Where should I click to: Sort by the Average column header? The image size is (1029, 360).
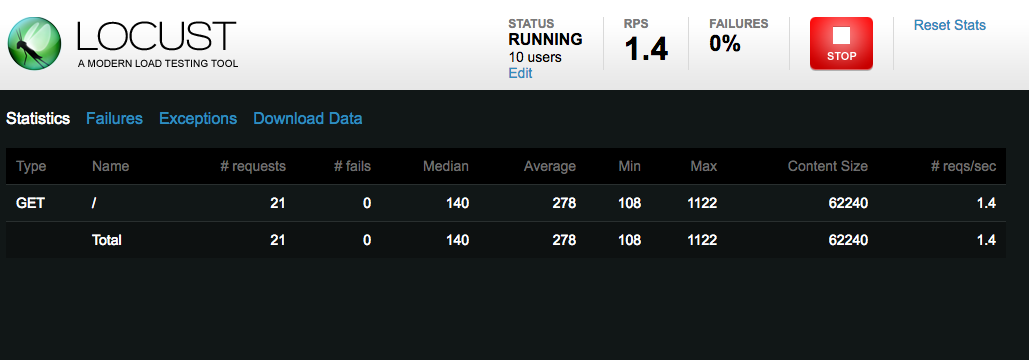(x=549, y=167)
